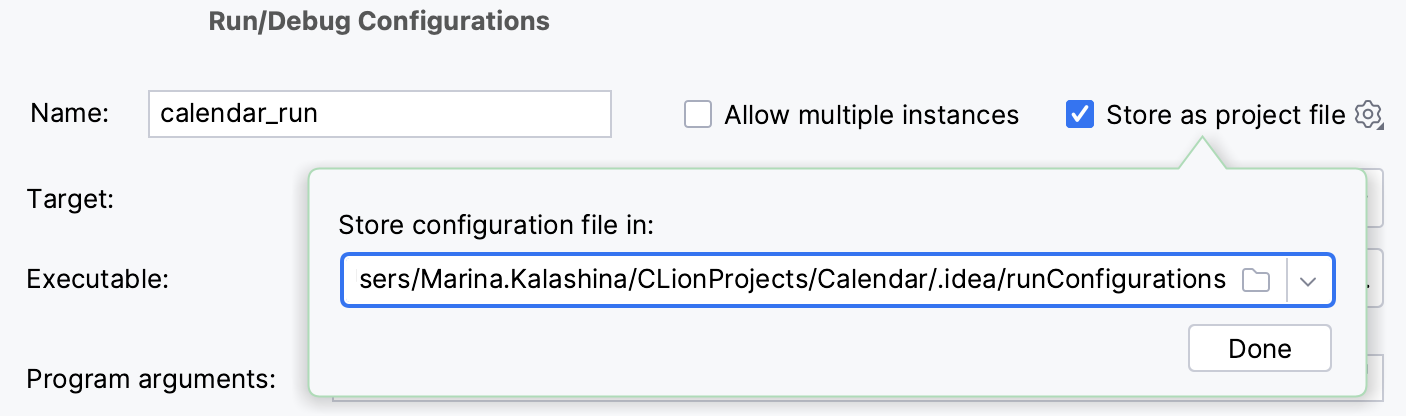The height and width of the screenshot is (416, 1406).
Task: Click the Allow multiple instances label text
Action: (871, 115)
